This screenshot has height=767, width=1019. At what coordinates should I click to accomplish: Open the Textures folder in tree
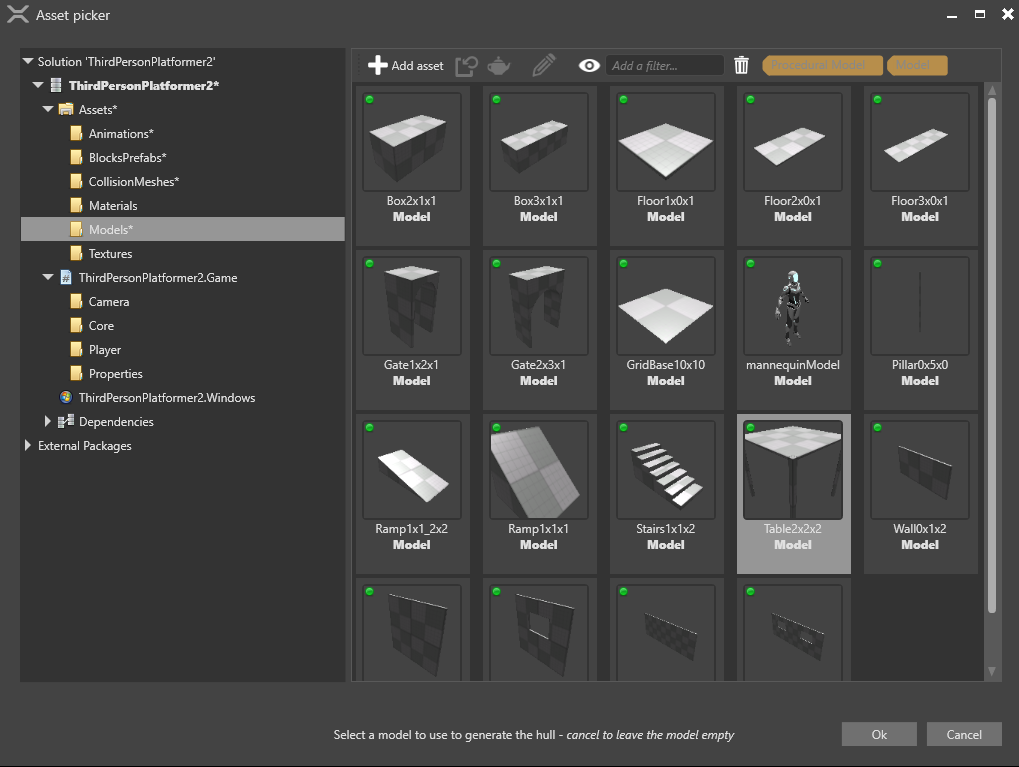click(x=110, y=254)
